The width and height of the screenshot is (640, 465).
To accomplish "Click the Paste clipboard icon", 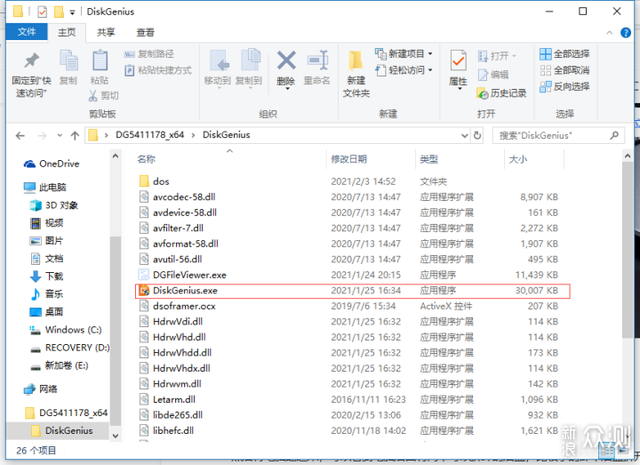I will coord(100,60).
